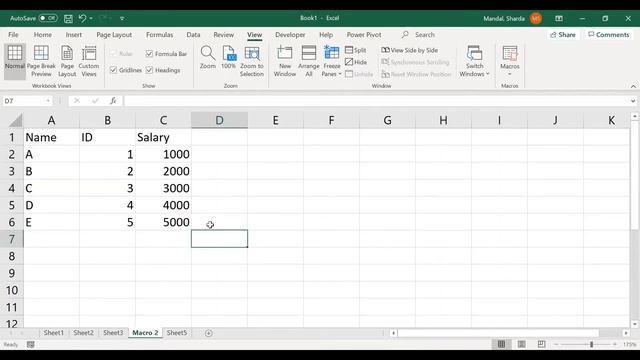
Task: Click the Share button
Action: (563, 35)
